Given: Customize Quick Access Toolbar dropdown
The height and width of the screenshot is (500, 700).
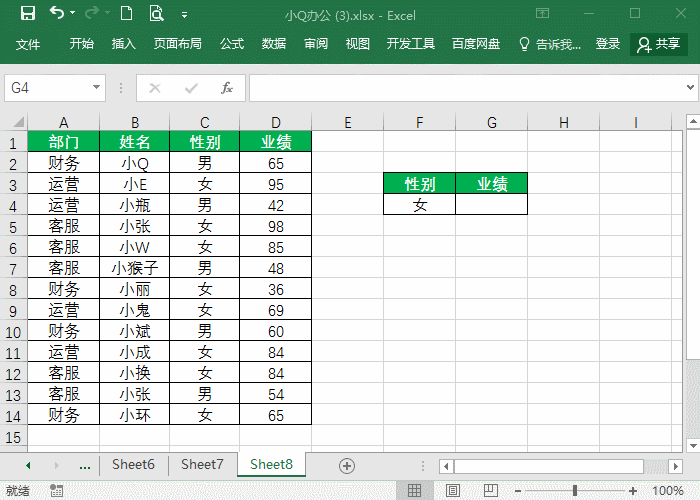Looking at the screenshot, I should pos(184,15).
